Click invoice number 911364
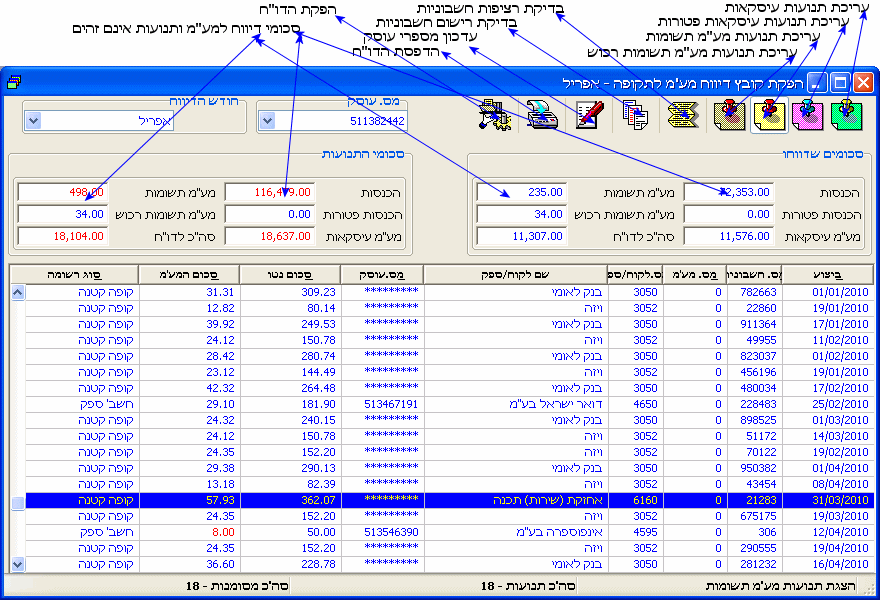The height and width of the screenshot is (600, 880). (x=758, y=324)
